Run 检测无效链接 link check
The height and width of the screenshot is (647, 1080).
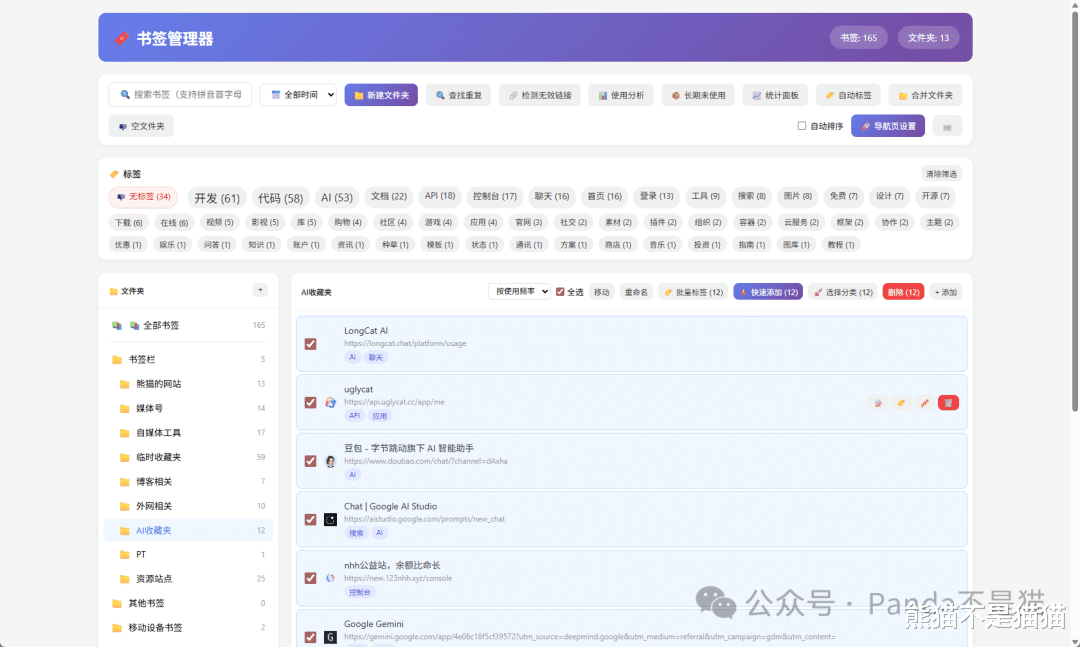pos(540,95)
